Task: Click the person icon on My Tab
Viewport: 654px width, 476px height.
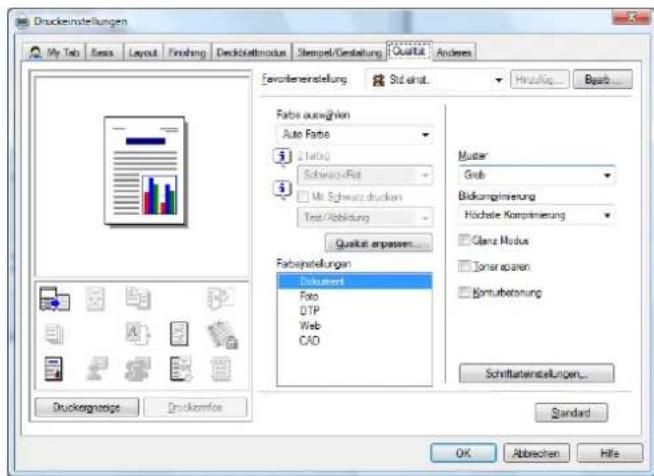Action: (x=36, y=53)
